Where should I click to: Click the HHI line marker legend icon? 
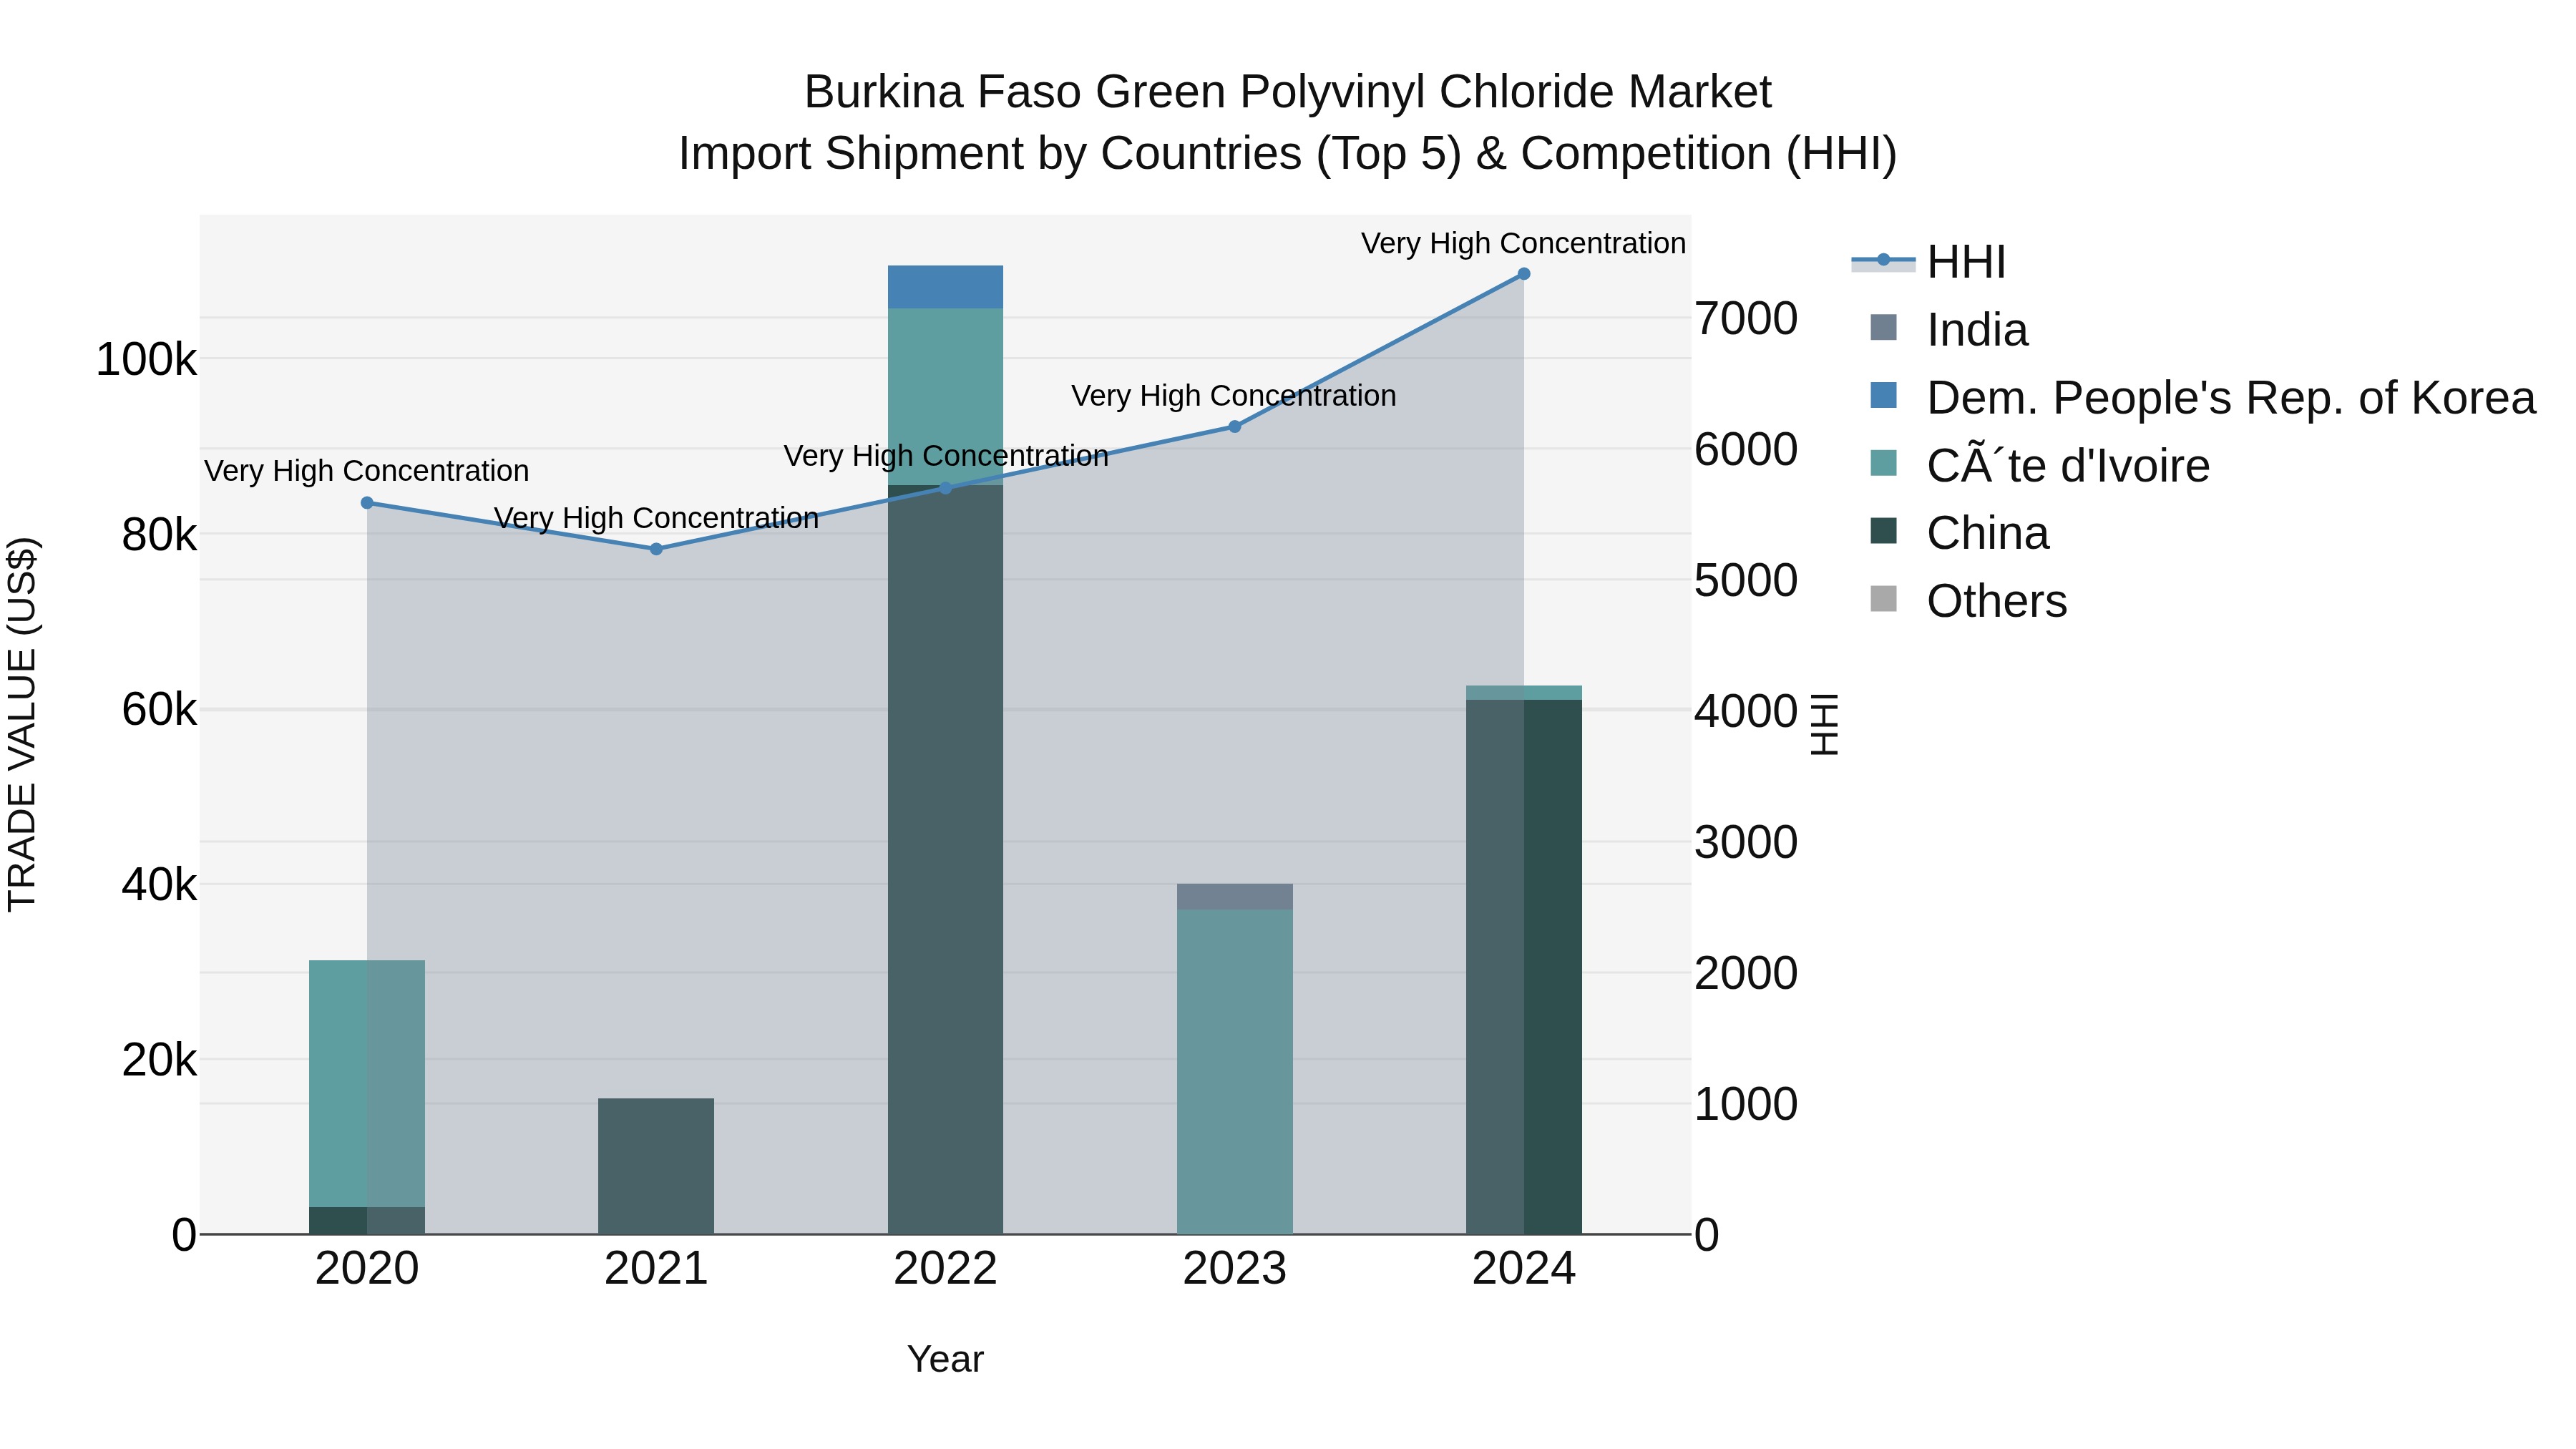click(x=1883, y=260)
